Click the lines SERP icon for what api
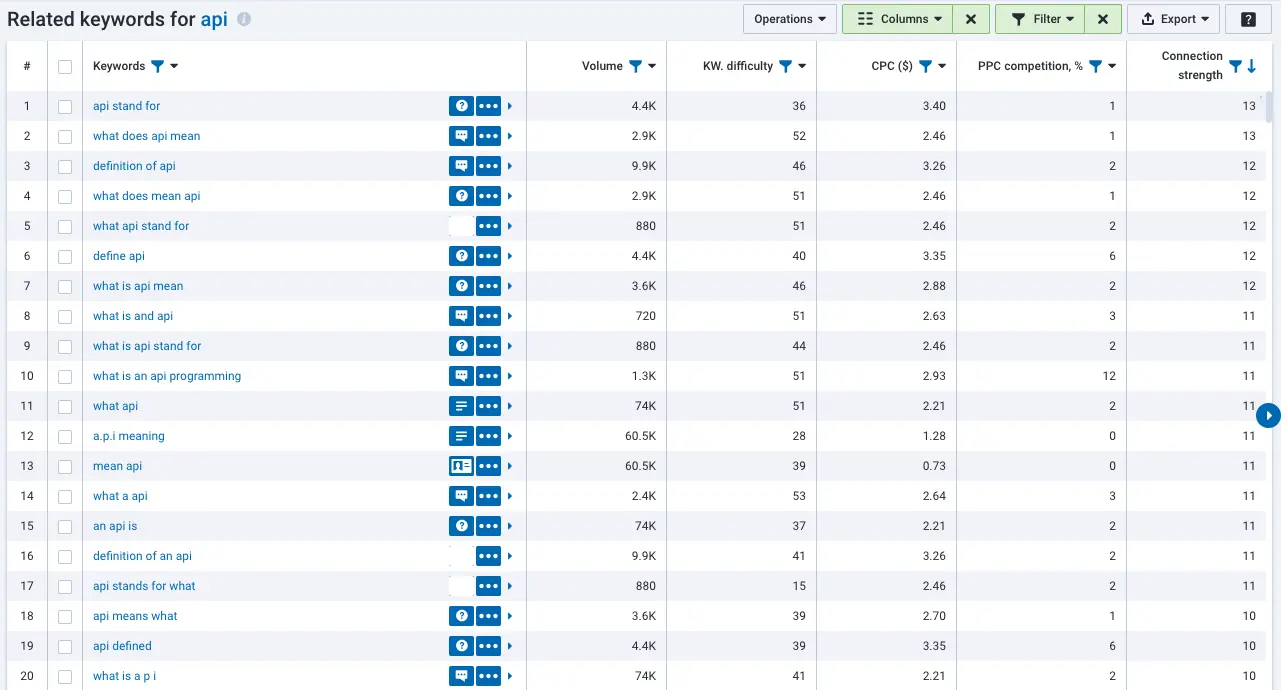 (461, 406)
